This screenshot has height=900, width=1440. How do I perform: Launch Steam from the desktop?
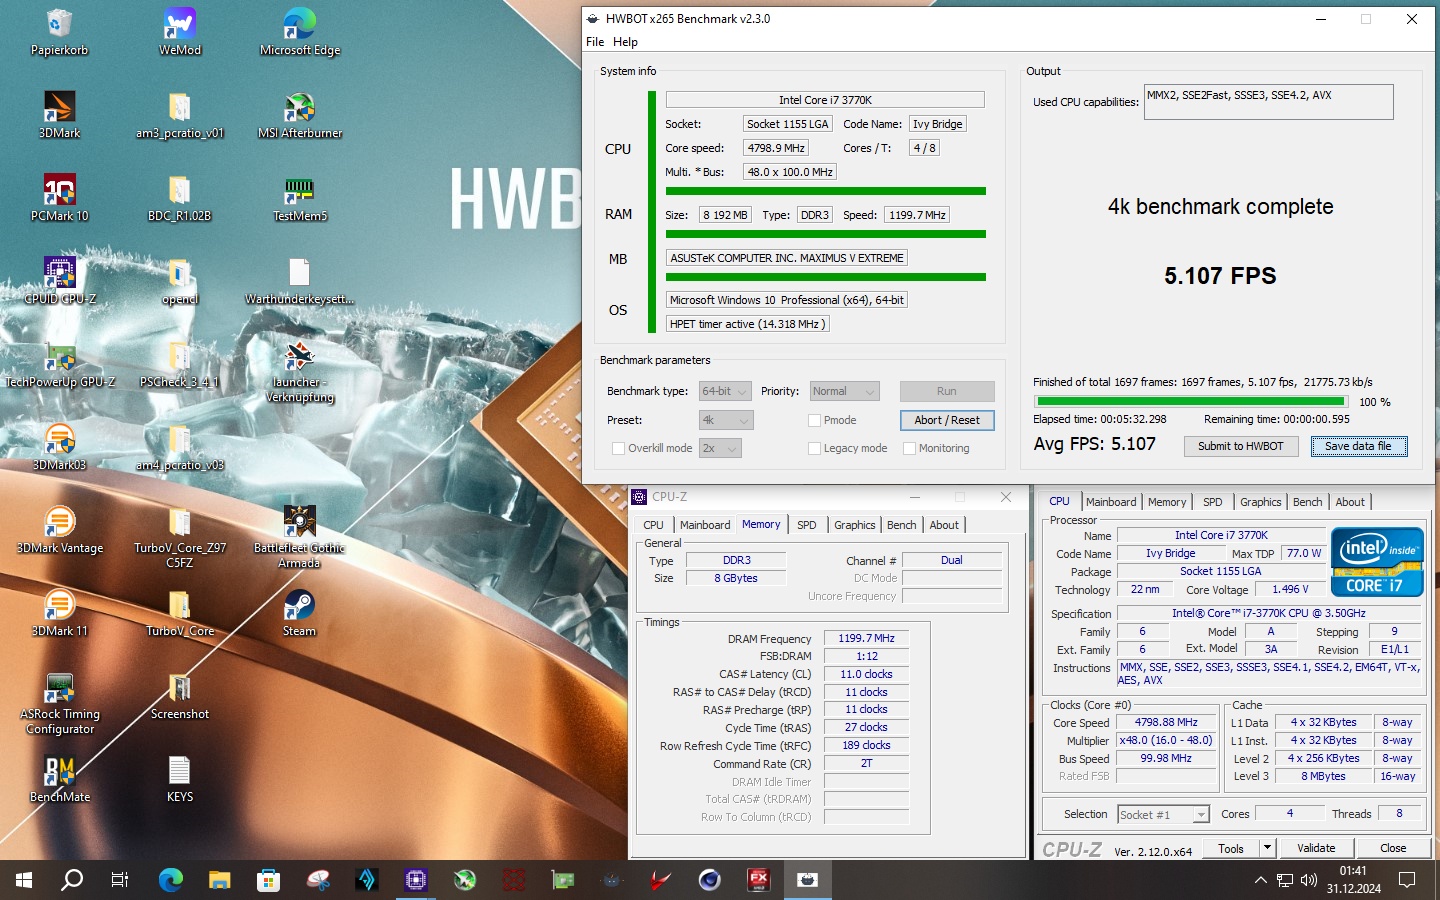[300, 613]
